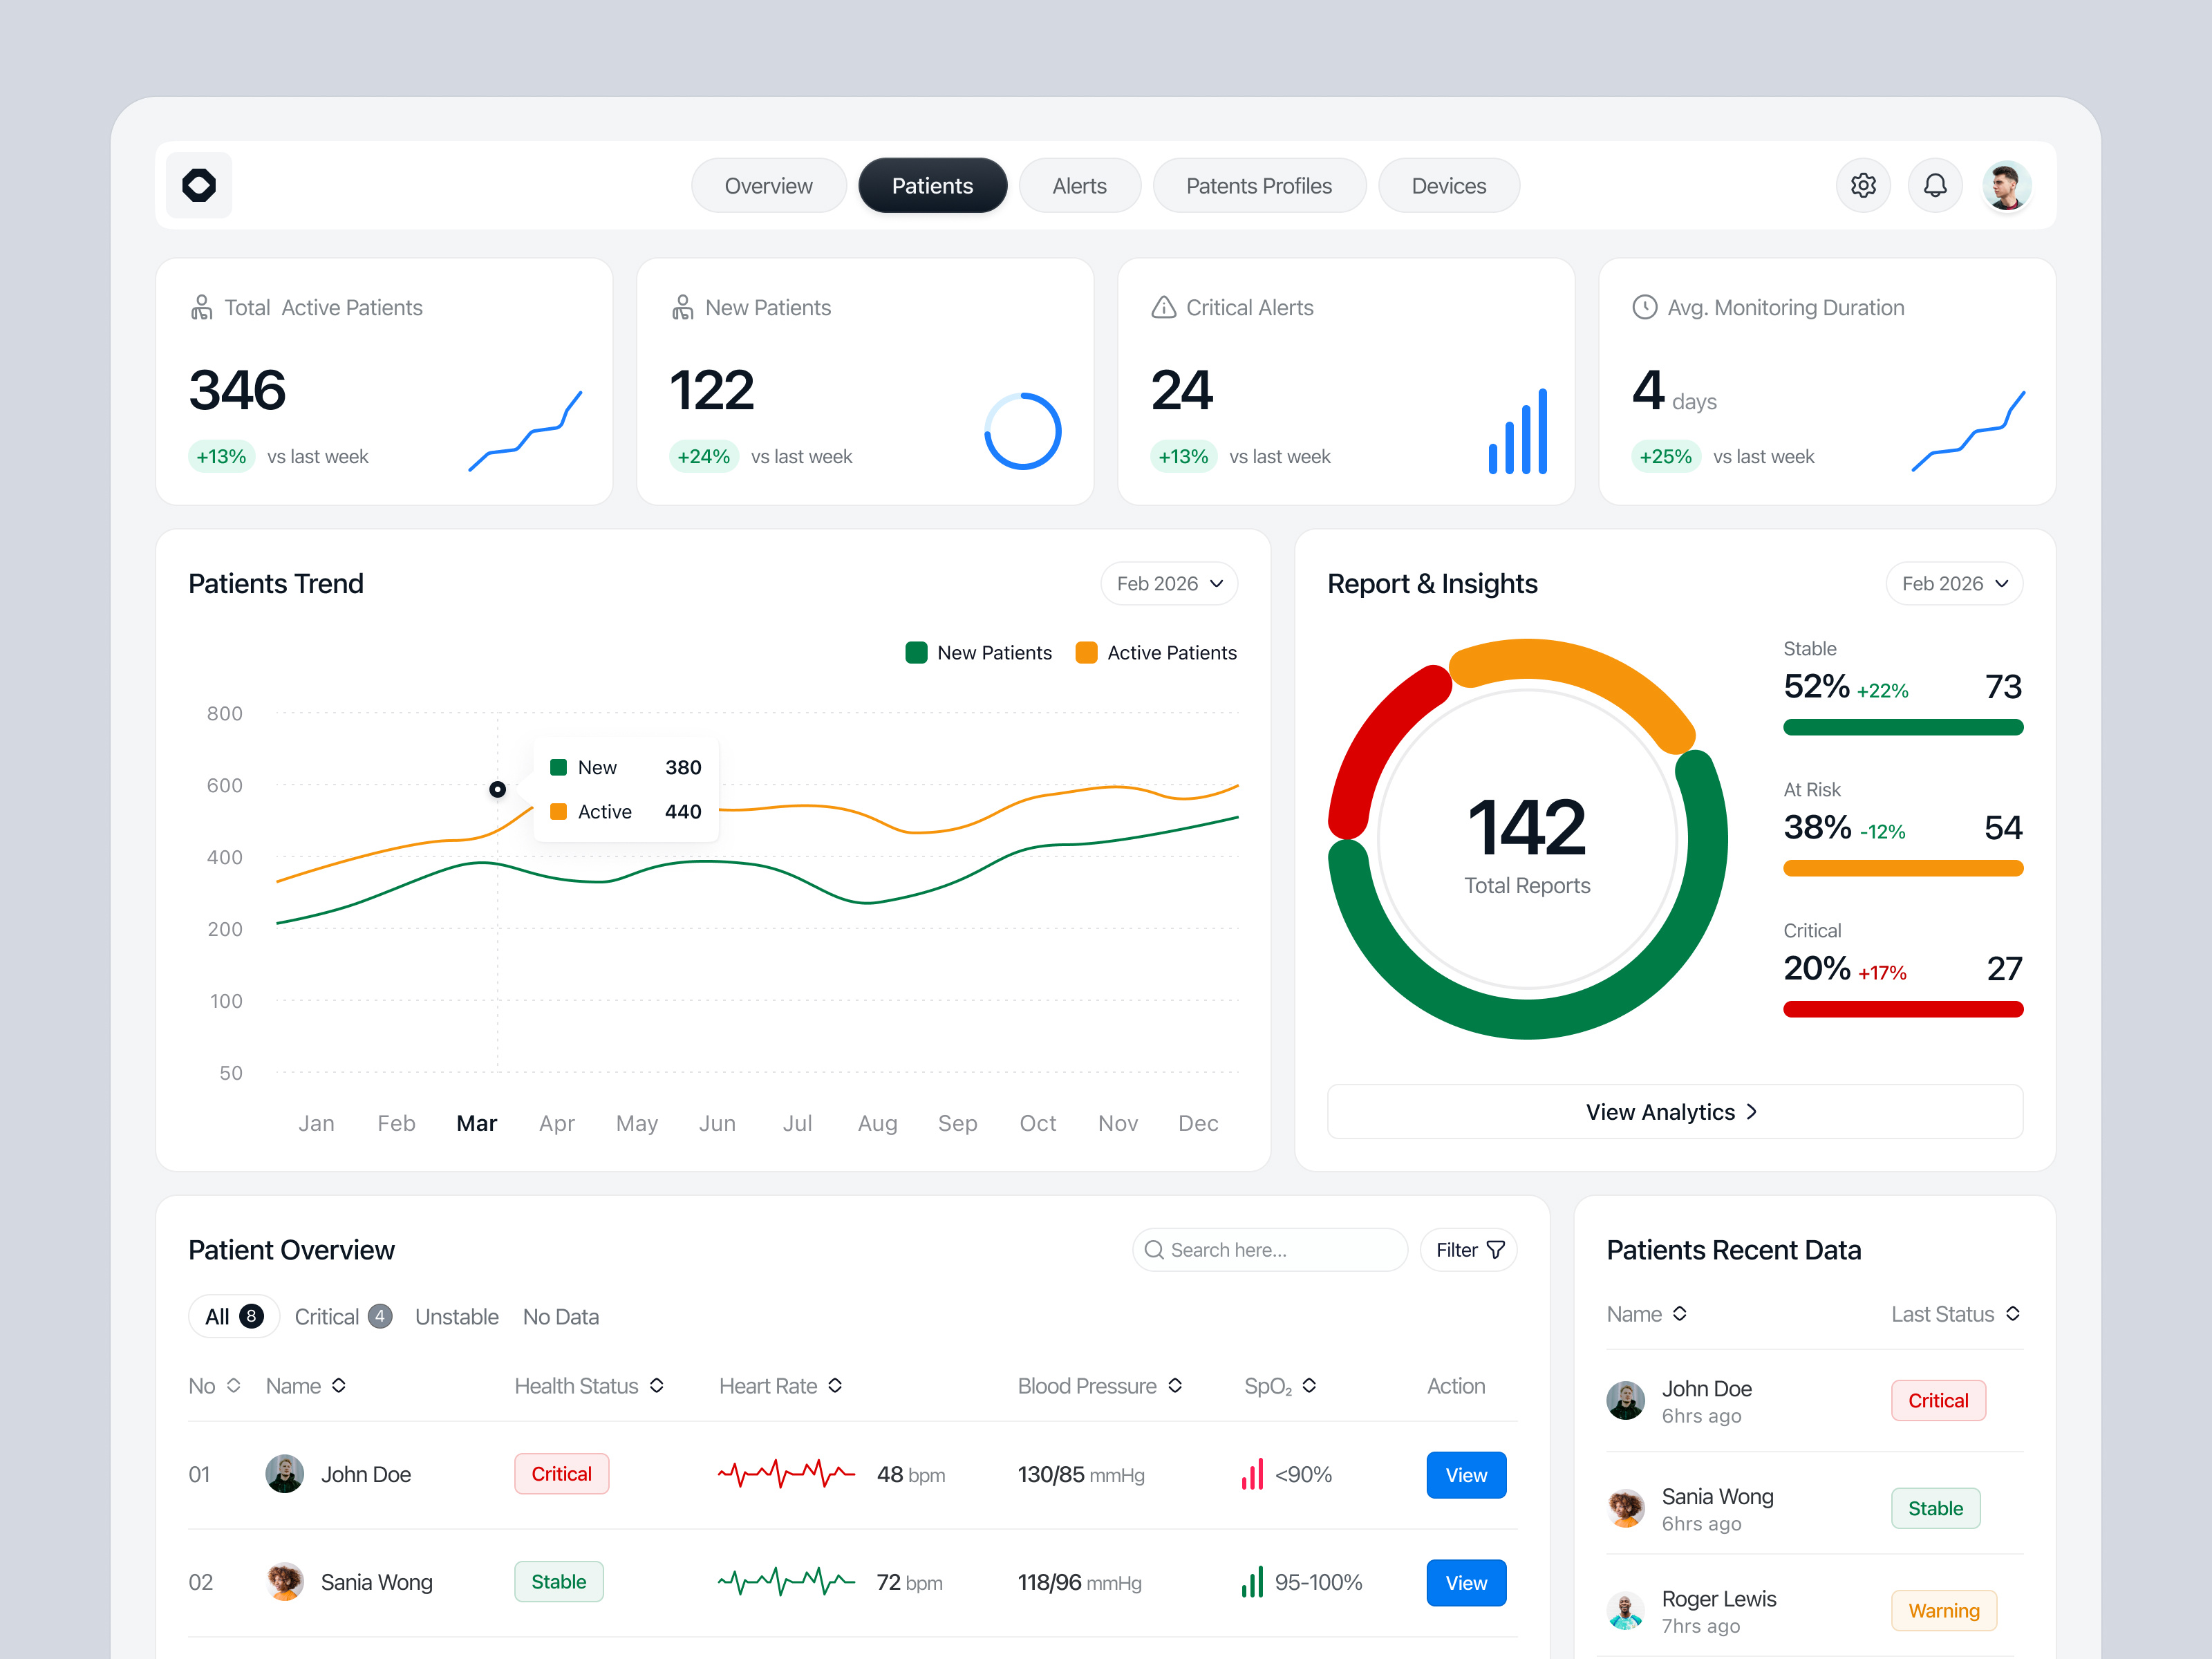The width and height of the screenshot is (2212, 1659).
Task: Open the Devices navigation tab
Action: (1448, 185)
